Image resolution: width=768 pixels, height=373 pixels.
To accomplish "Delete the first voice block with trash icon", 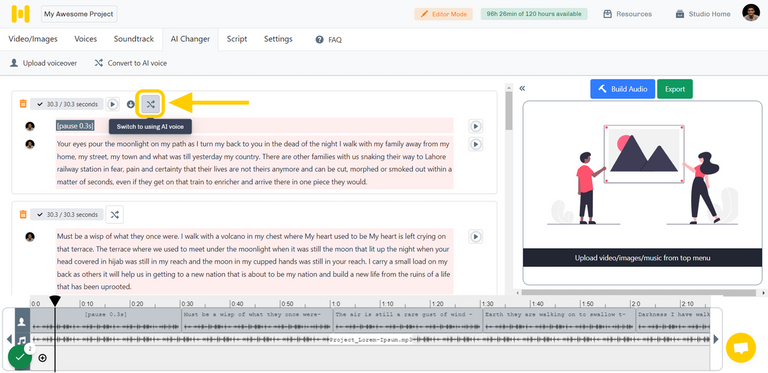I will [x=23, y=104].
